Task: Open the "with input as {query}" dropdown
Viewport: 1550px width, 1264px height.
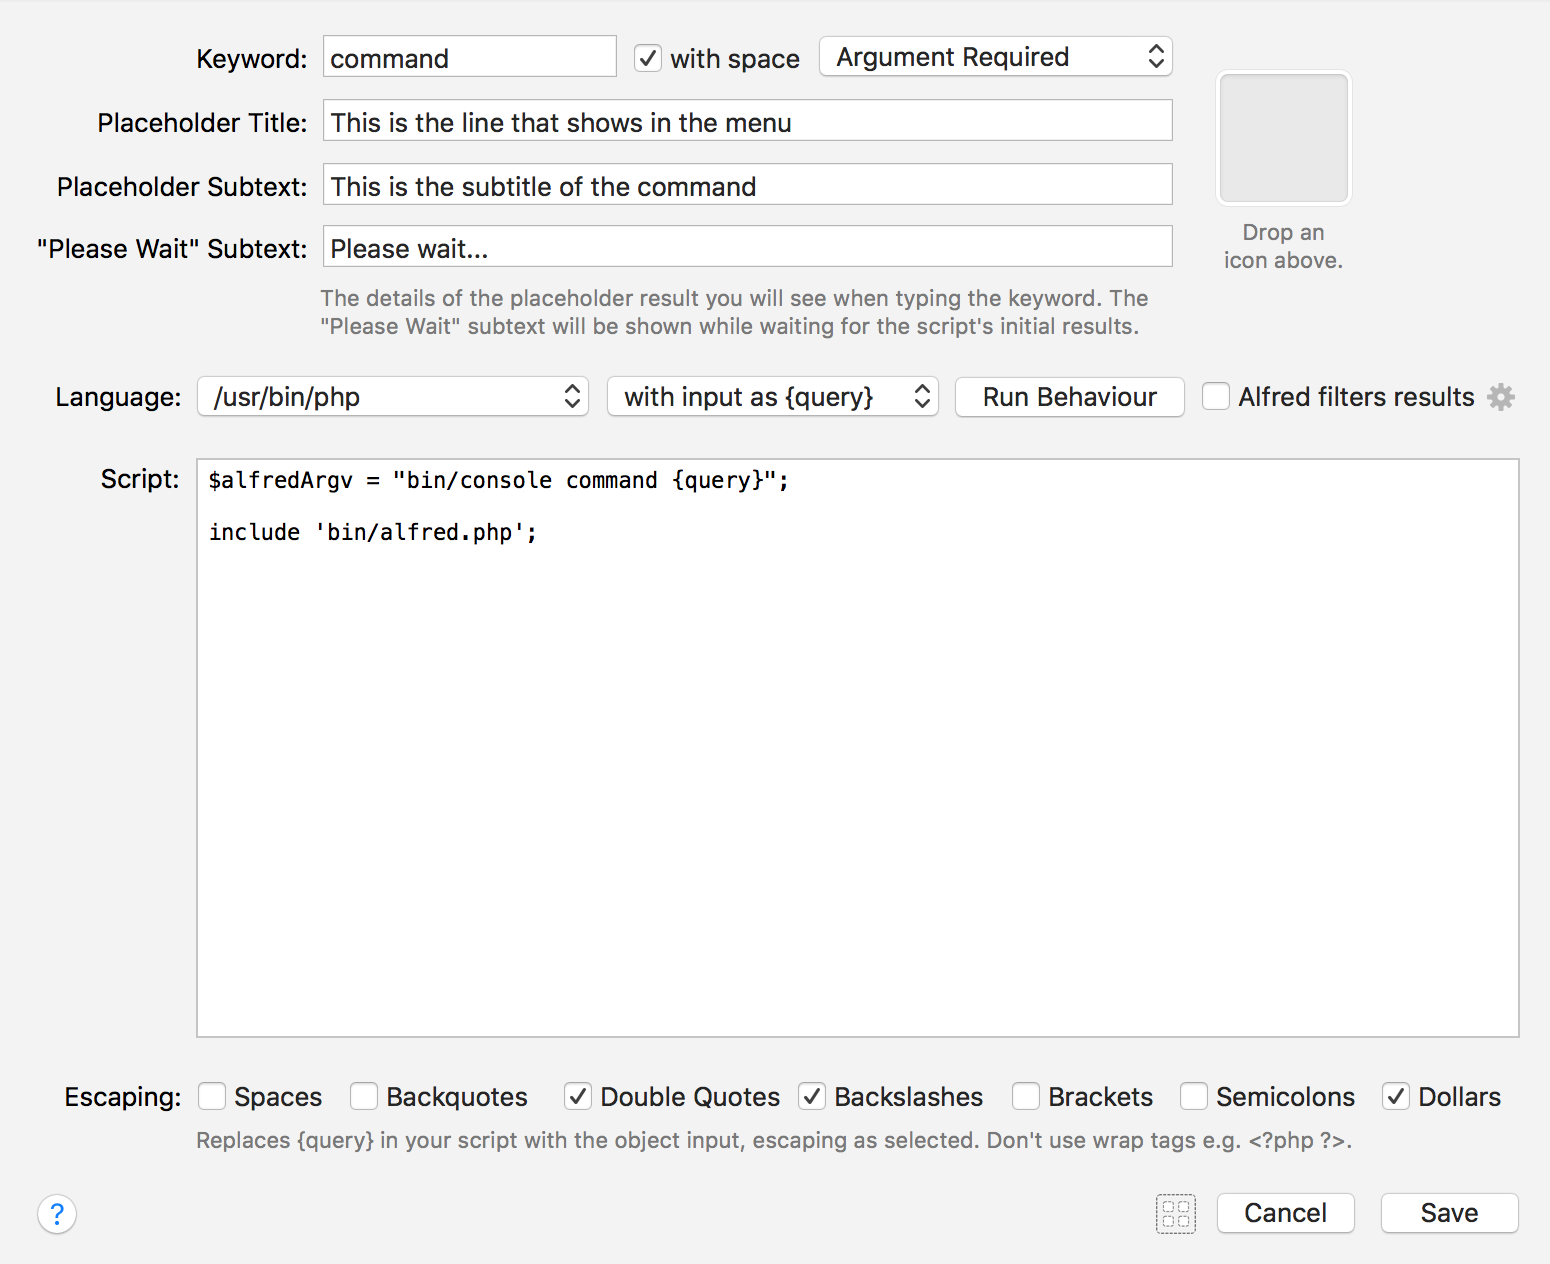Action: coord(772,397)
